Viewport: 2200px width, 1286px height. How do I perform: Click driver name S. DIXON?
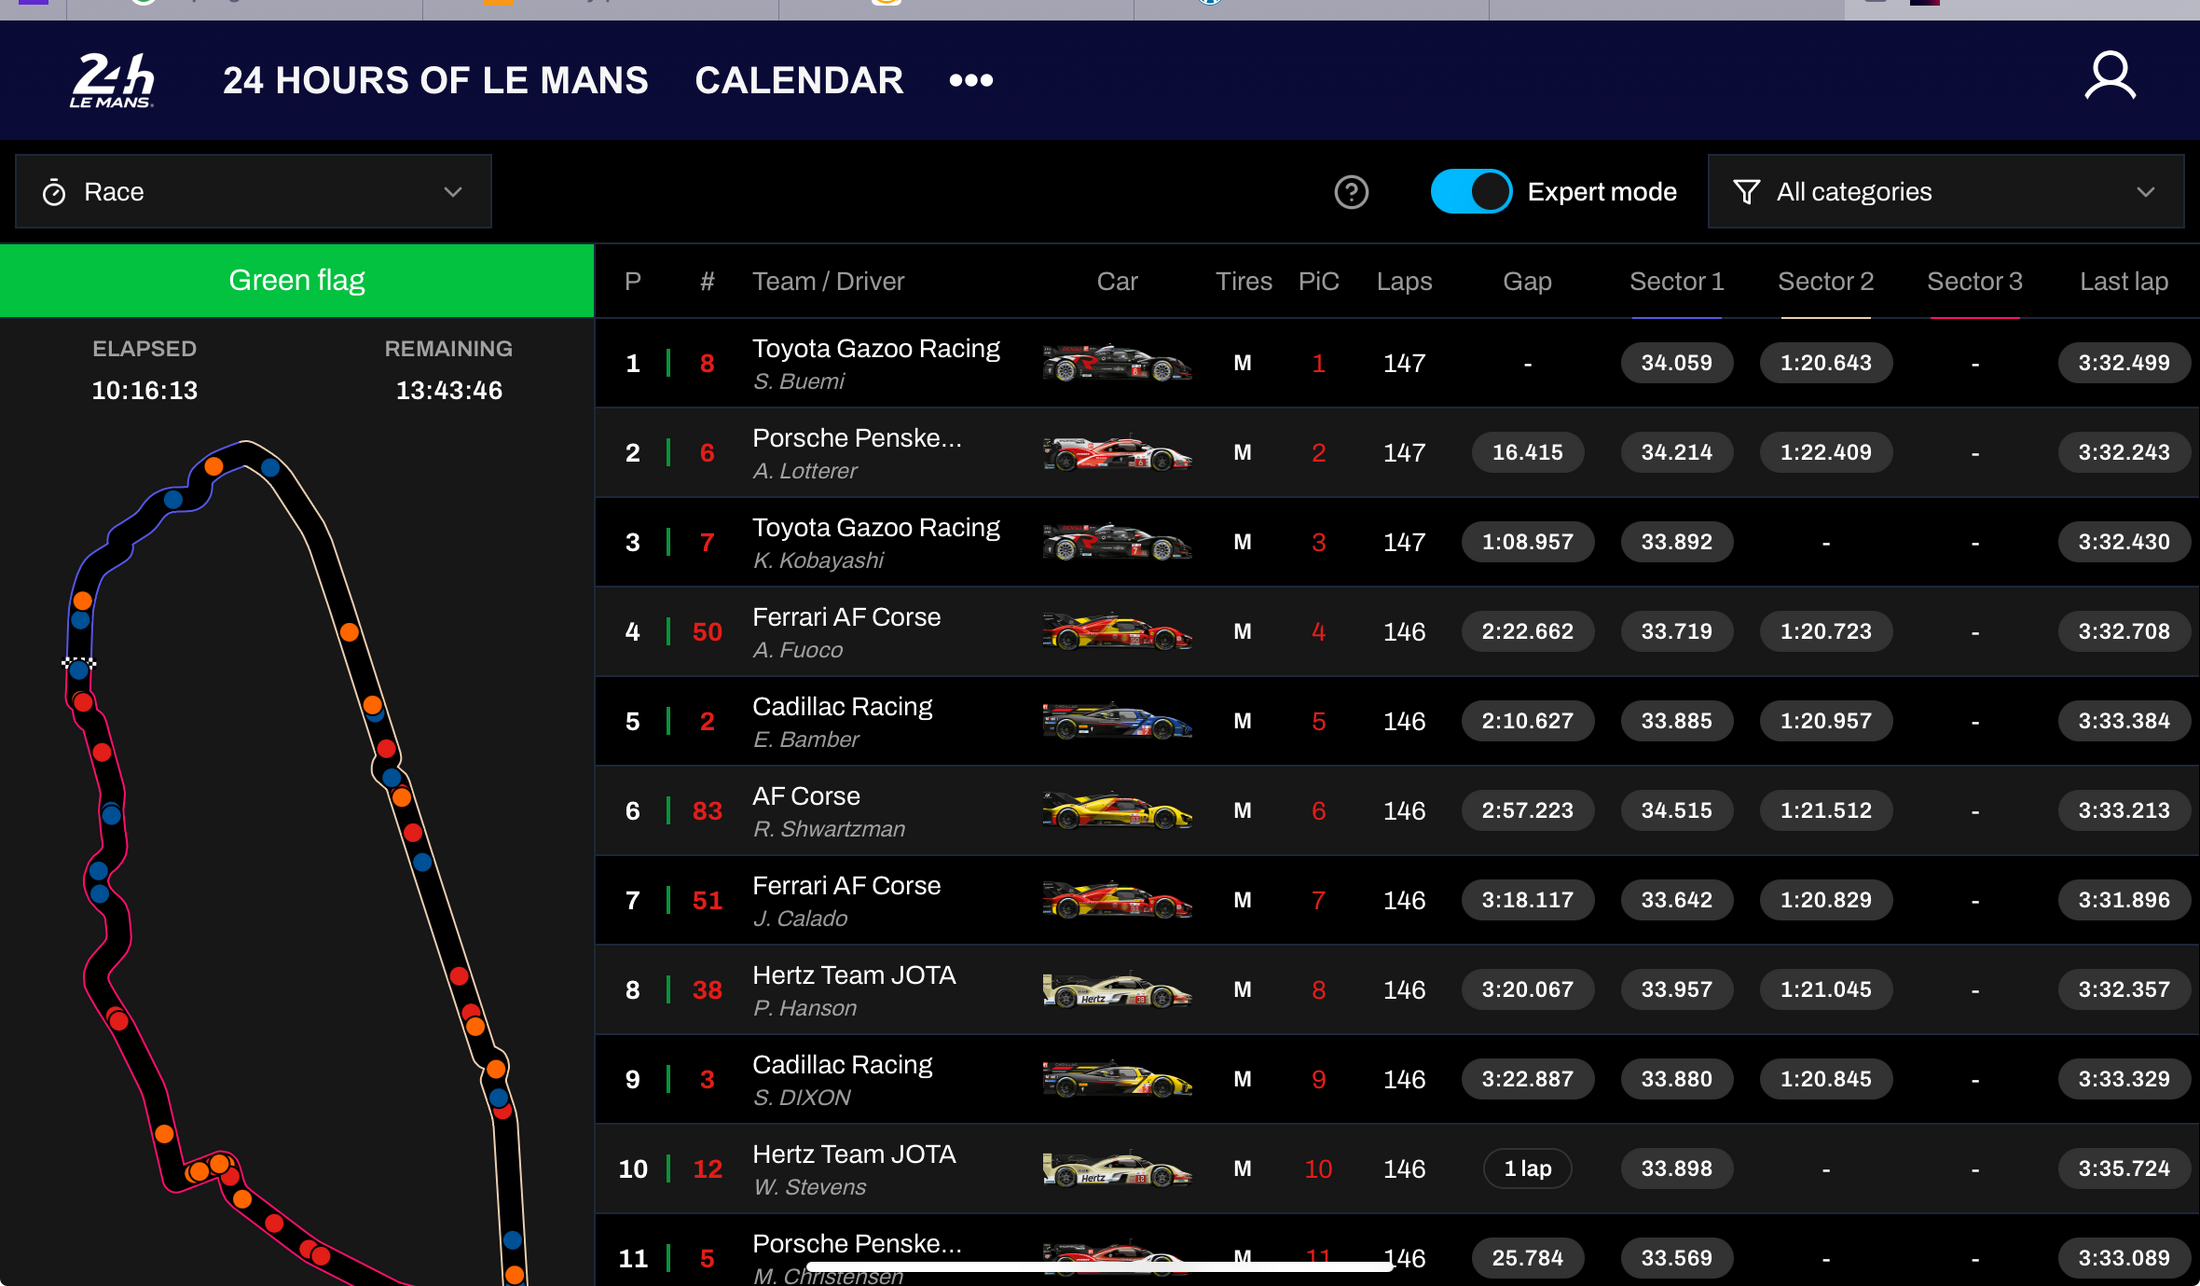801,1097
